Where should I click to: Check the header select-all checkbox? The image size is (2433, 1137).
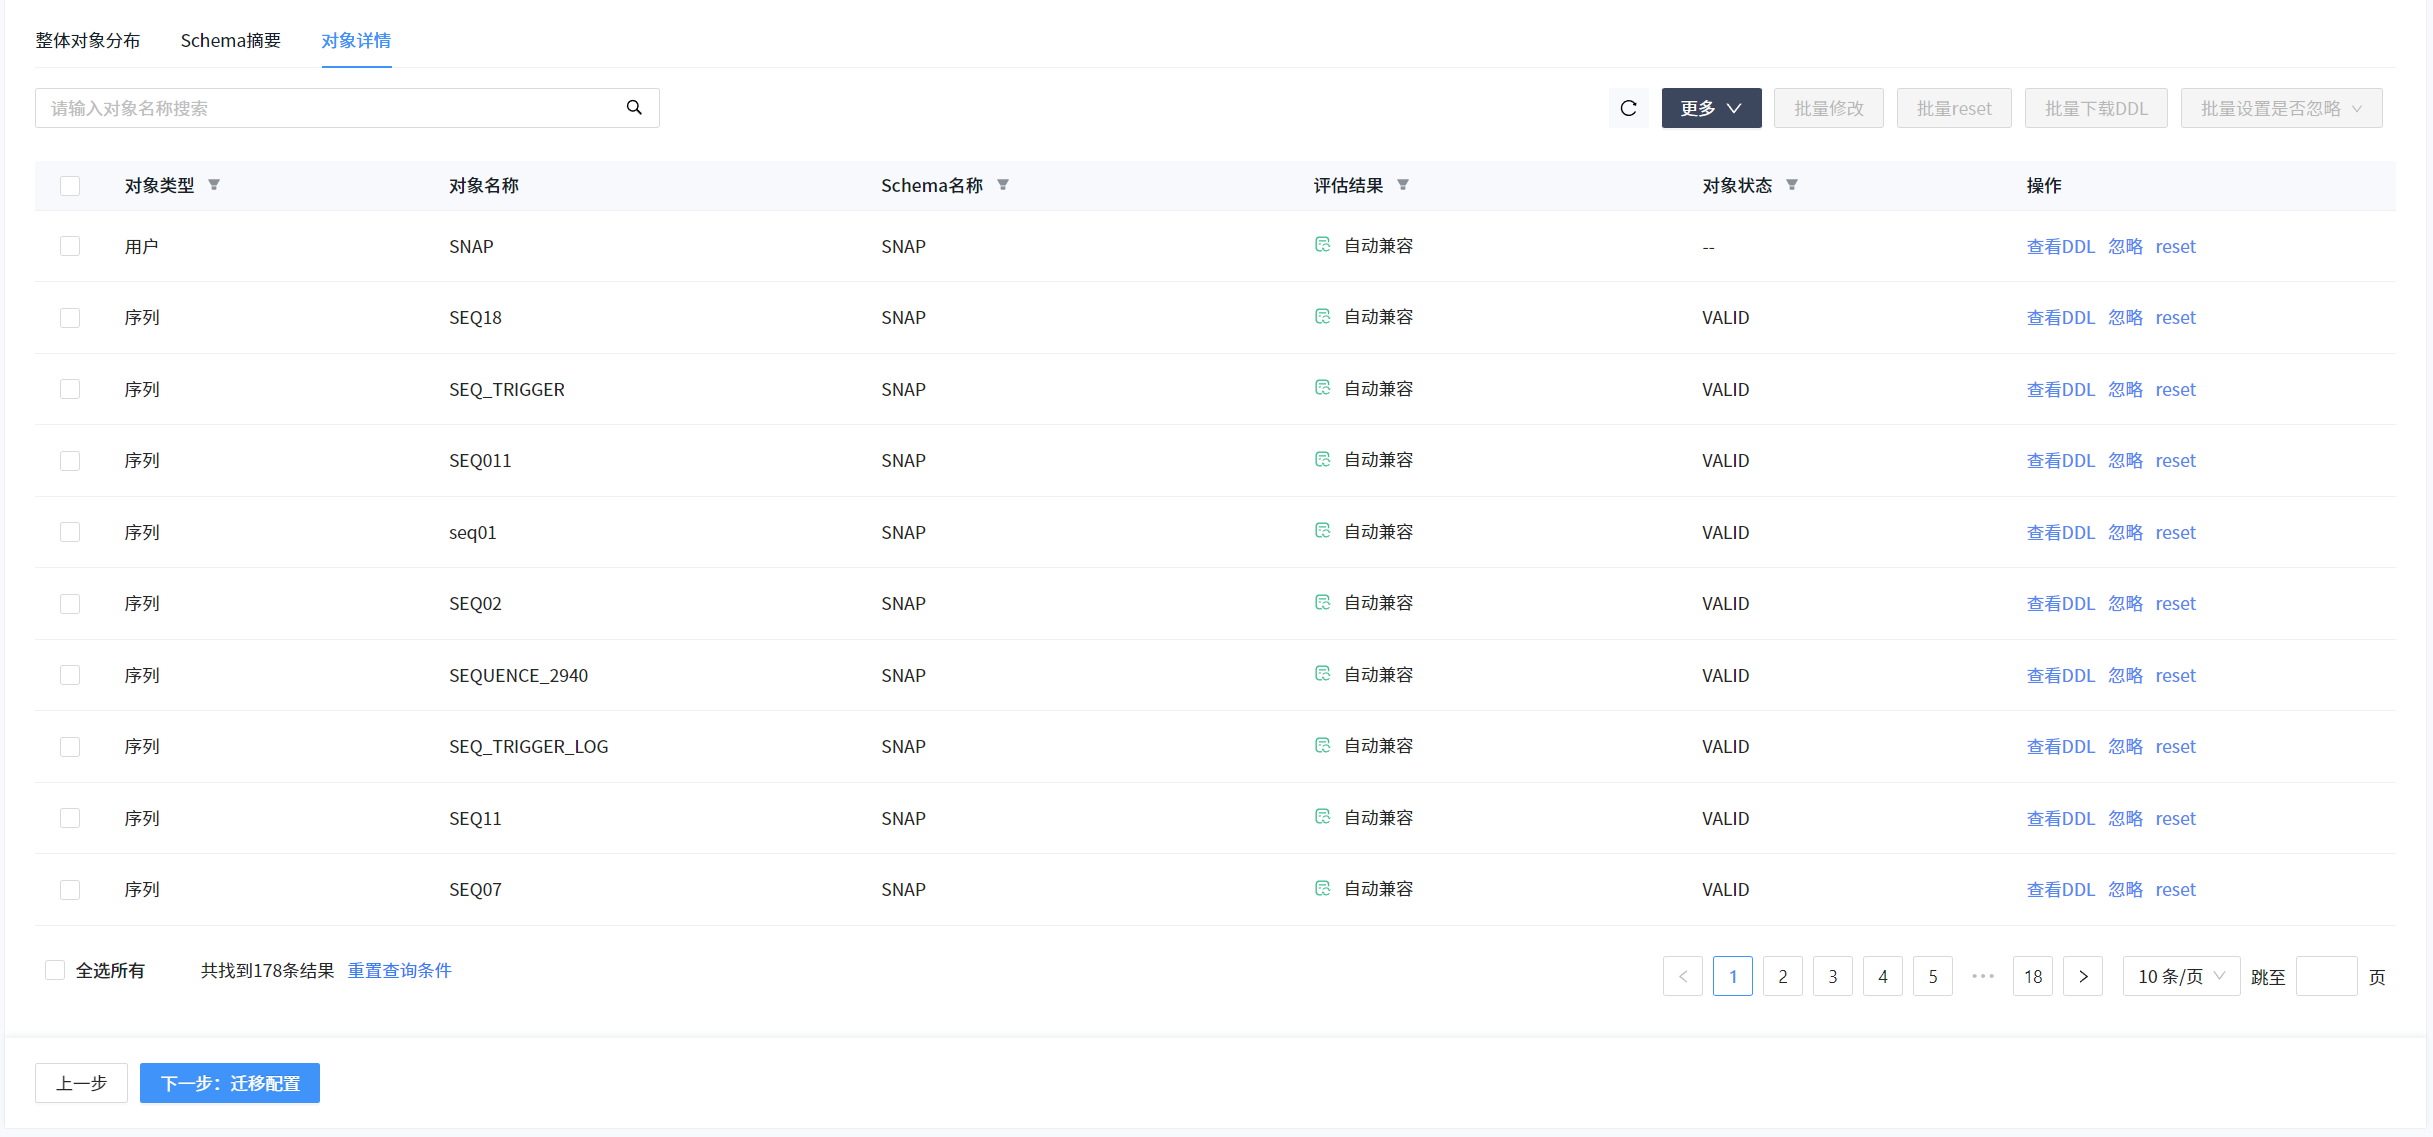pyautogui.click(x=70, y=186)
